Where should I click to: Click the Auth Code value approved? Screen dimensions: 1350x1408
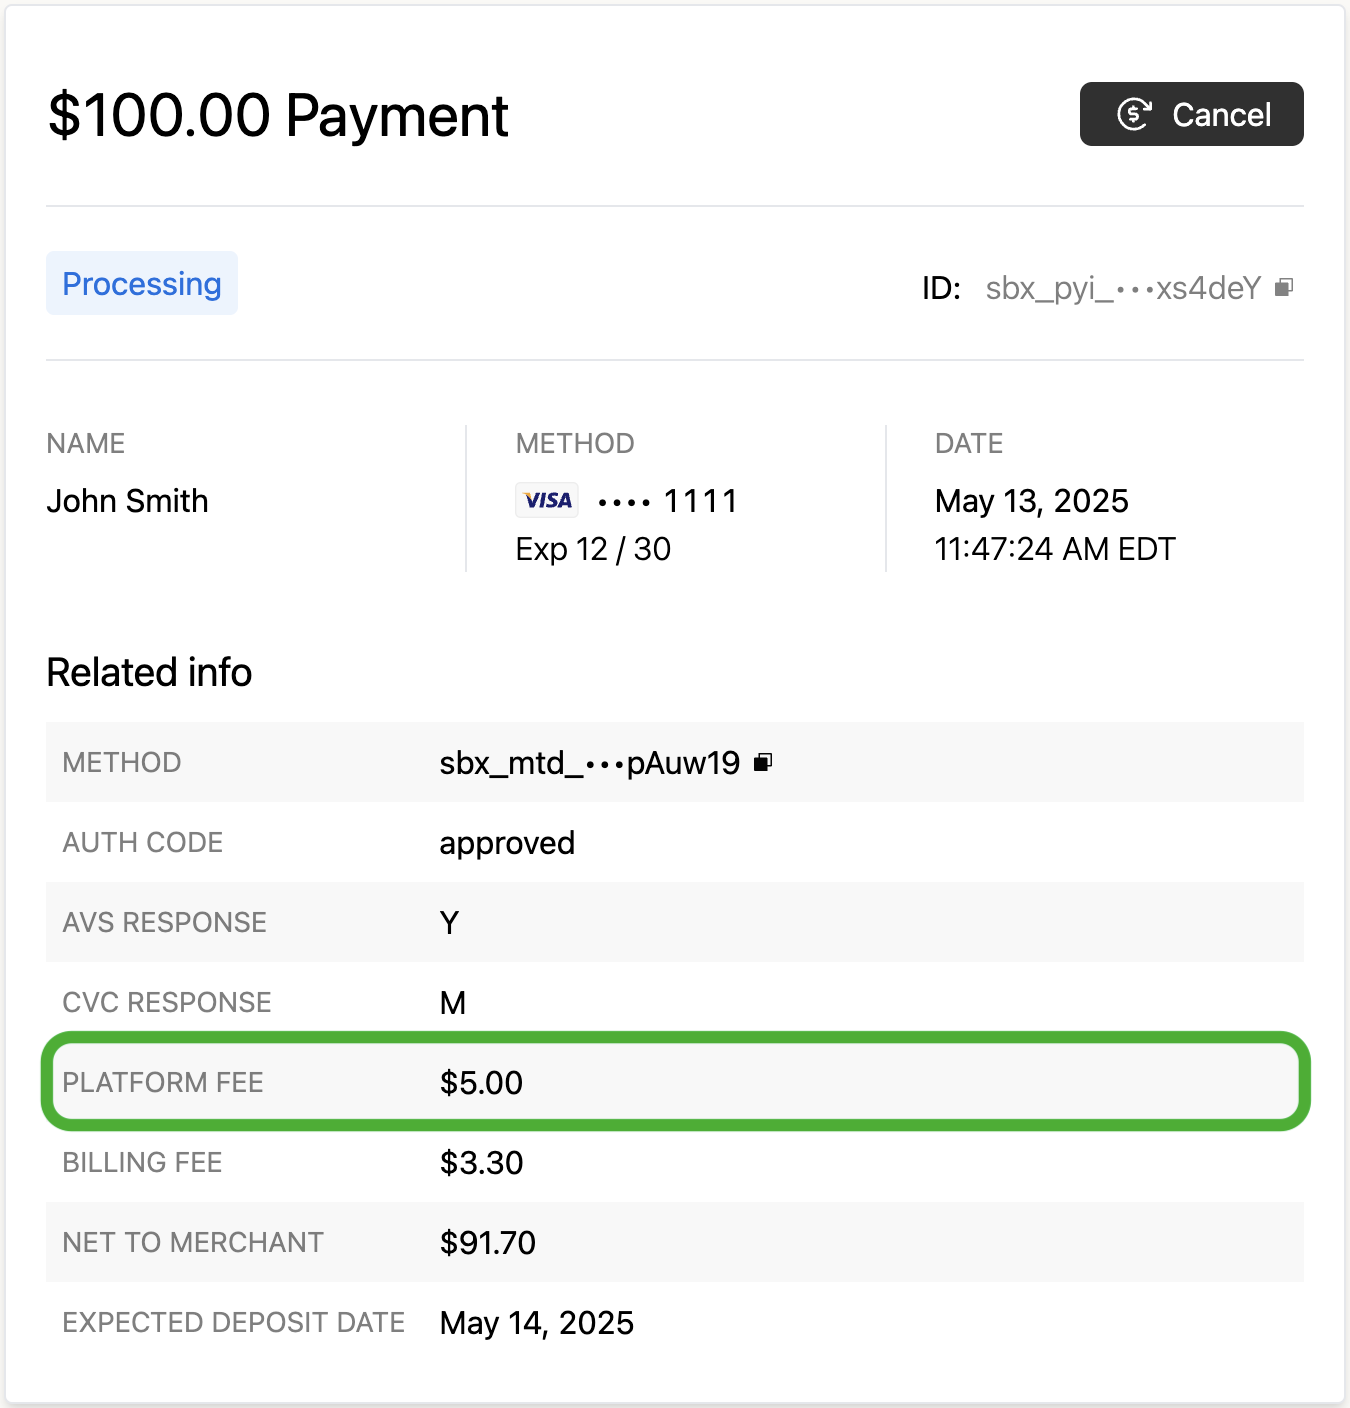pos(507,843)
